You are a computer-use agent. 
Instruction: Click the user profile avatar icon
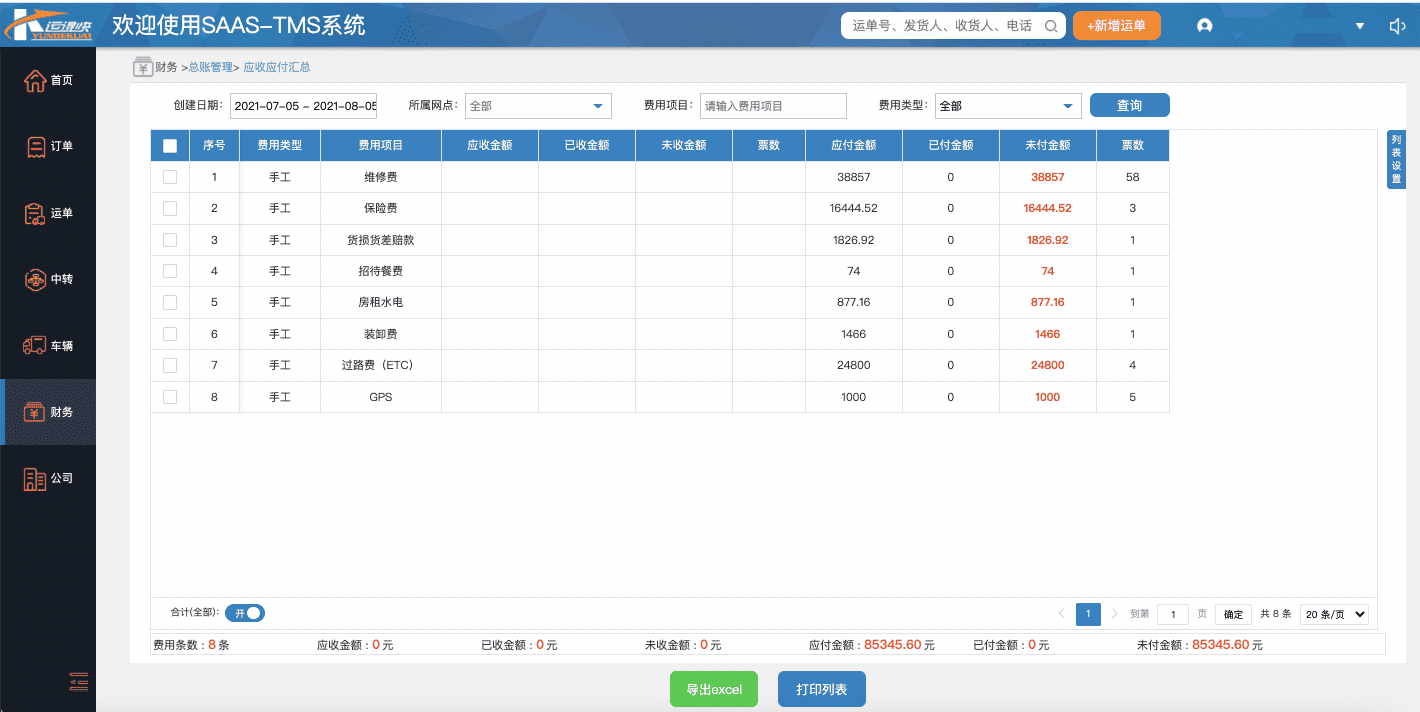tap(1204, 26)
